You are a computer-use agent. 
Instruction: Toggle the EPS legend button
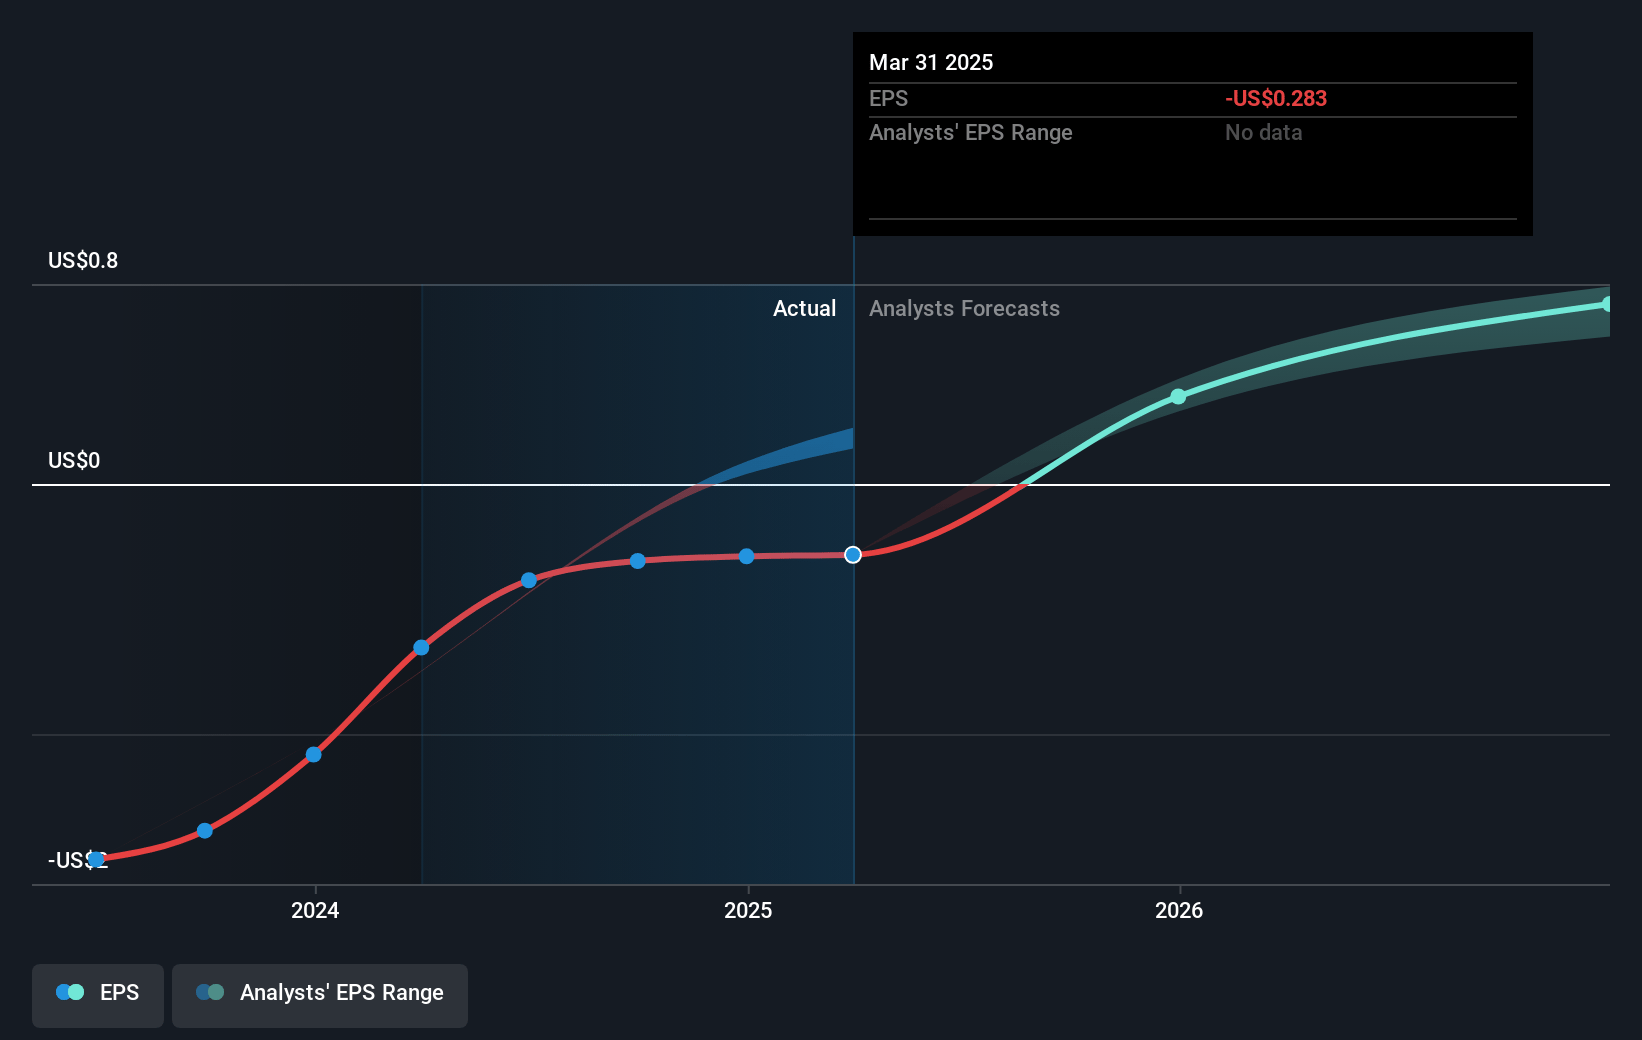pos(98,995)
